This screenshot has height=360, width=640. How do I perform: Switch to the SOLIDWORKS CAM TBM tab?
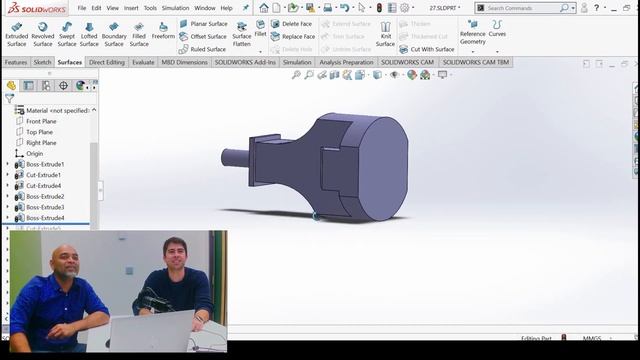coord(476,62)
